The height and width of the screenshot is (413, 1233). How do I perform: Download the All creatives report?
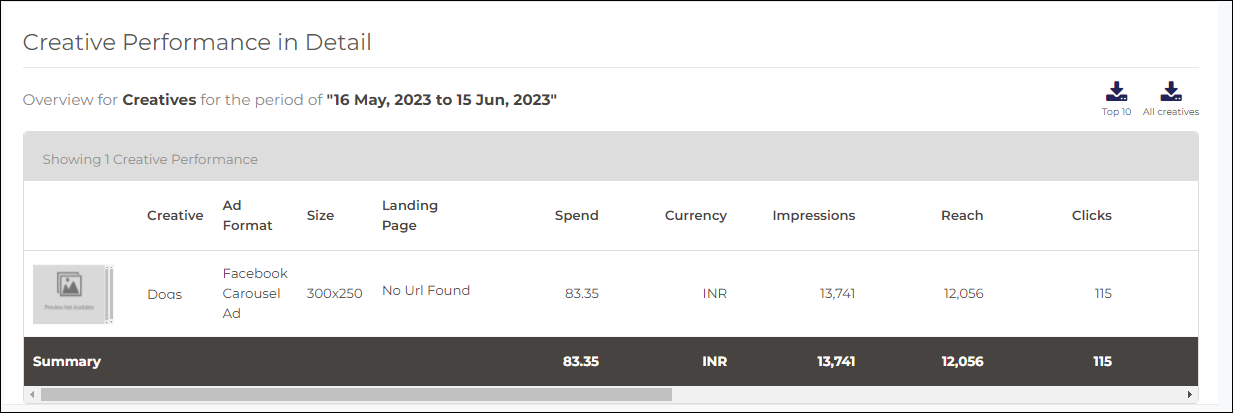1171,99
